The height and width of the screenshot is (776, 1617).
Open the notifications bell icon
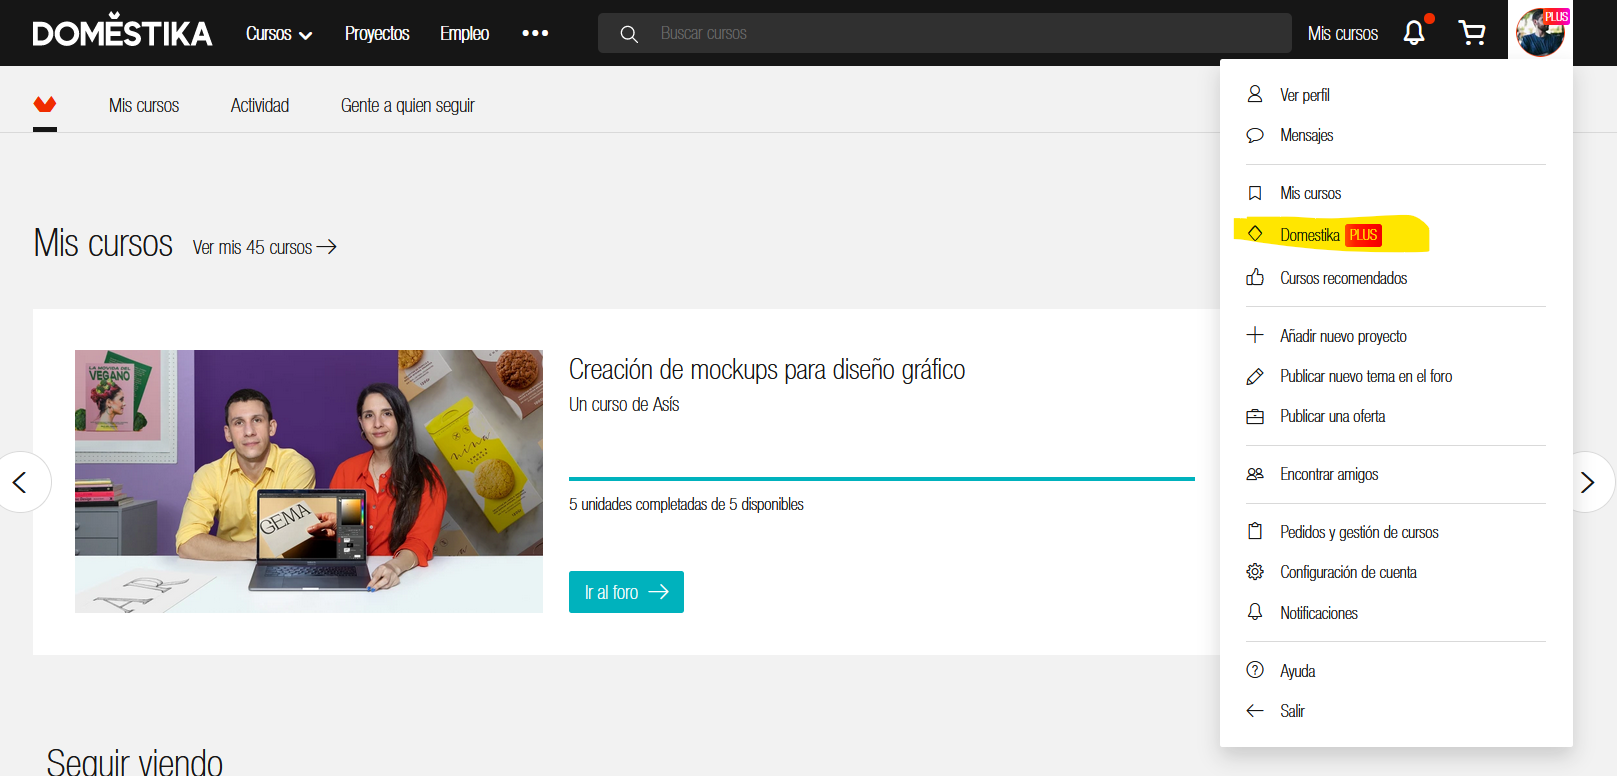1414,33
